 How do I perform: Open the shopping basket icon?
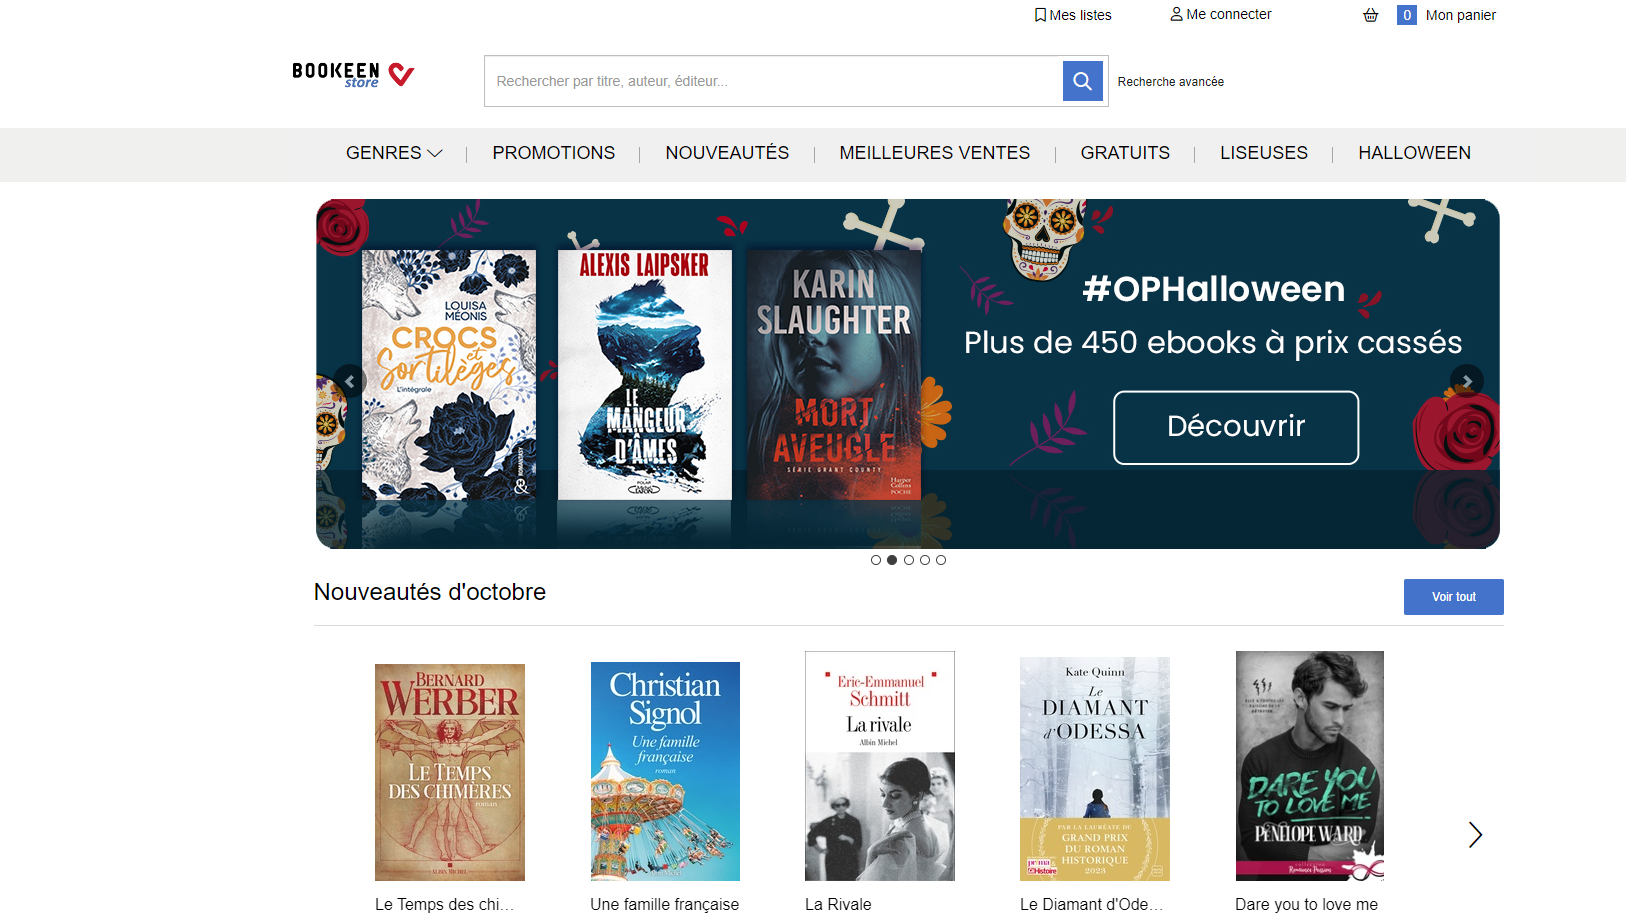[1370, 15]
